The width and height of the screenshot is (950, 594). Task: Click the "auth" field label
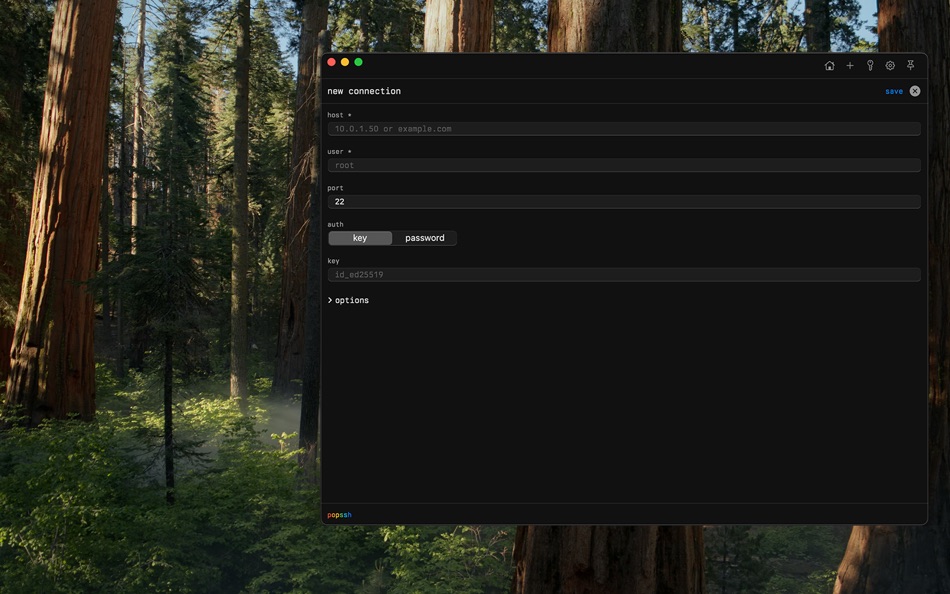tap(335, 224)
